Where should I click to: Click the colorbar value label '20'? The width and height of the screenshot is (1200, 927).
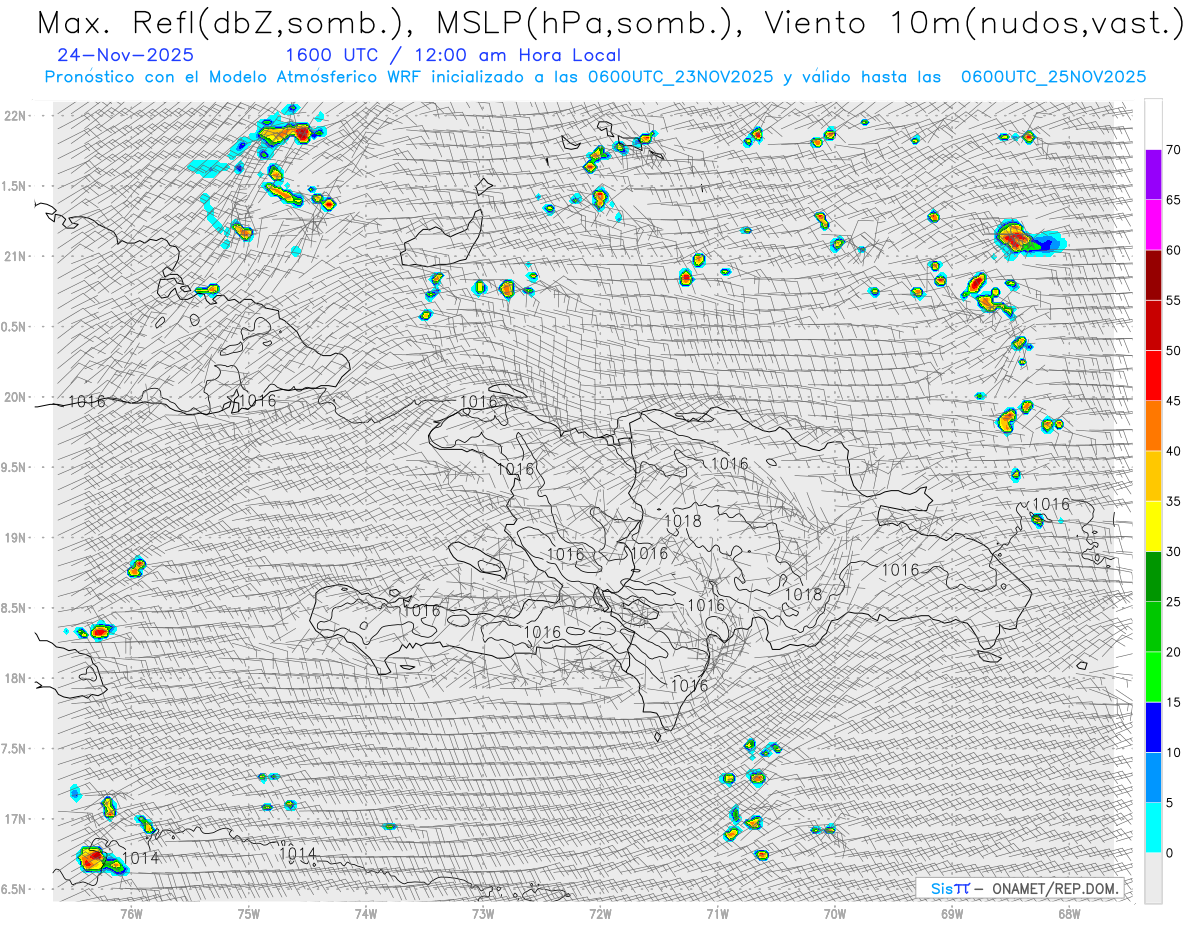tap(1173, 652)
